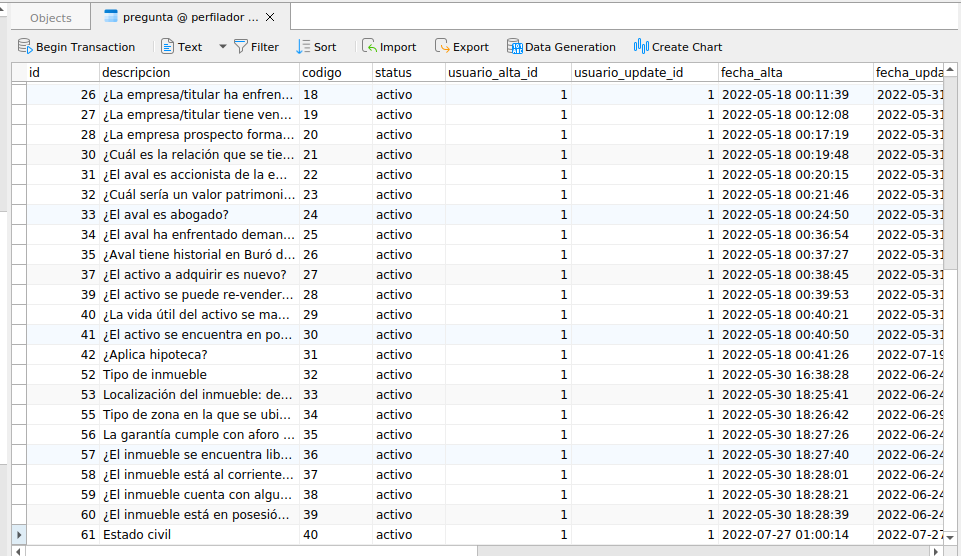
Task: Close the pregunta table tab
Action: coord(271,18)
